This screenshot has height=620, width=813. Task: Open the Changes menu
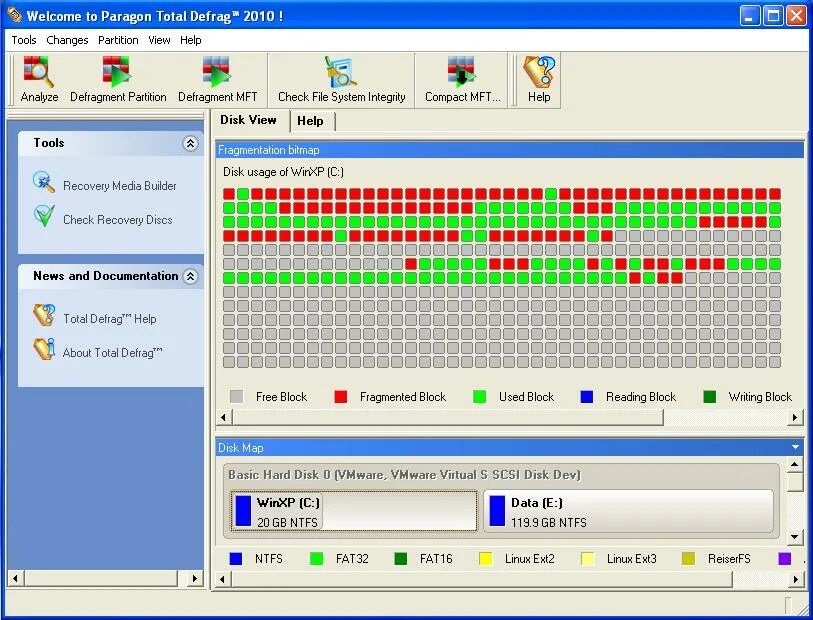[x=67, y=40]
